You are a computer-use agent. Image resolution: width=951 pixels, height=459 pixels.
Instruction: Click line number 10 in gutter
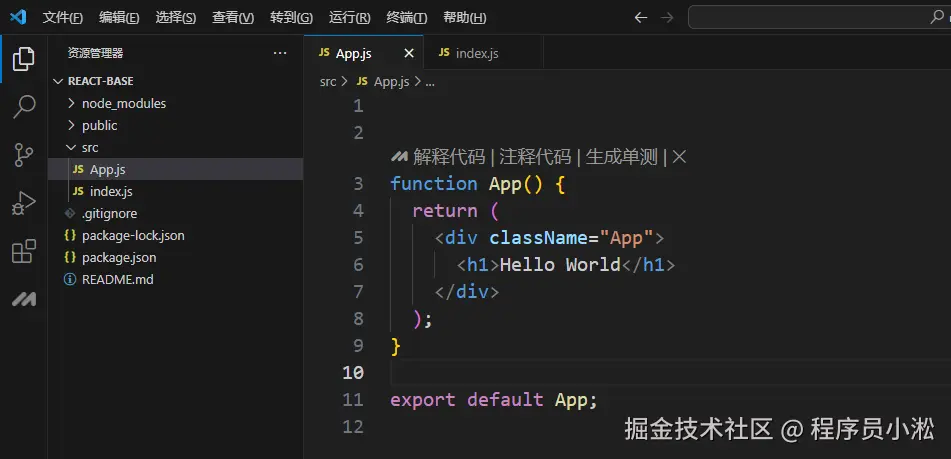353,372
